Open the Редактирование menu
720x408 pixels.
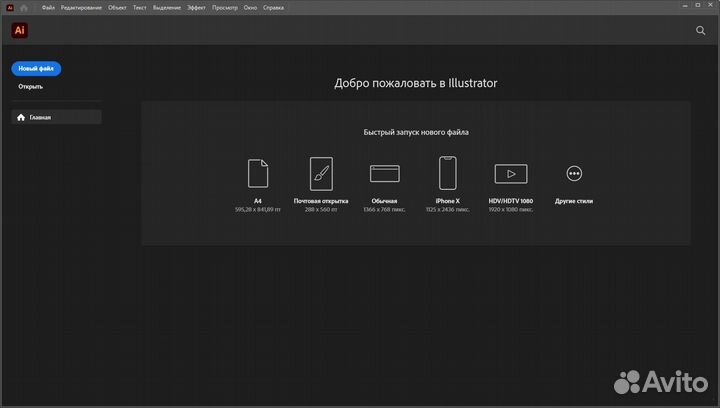pos(81,8)
